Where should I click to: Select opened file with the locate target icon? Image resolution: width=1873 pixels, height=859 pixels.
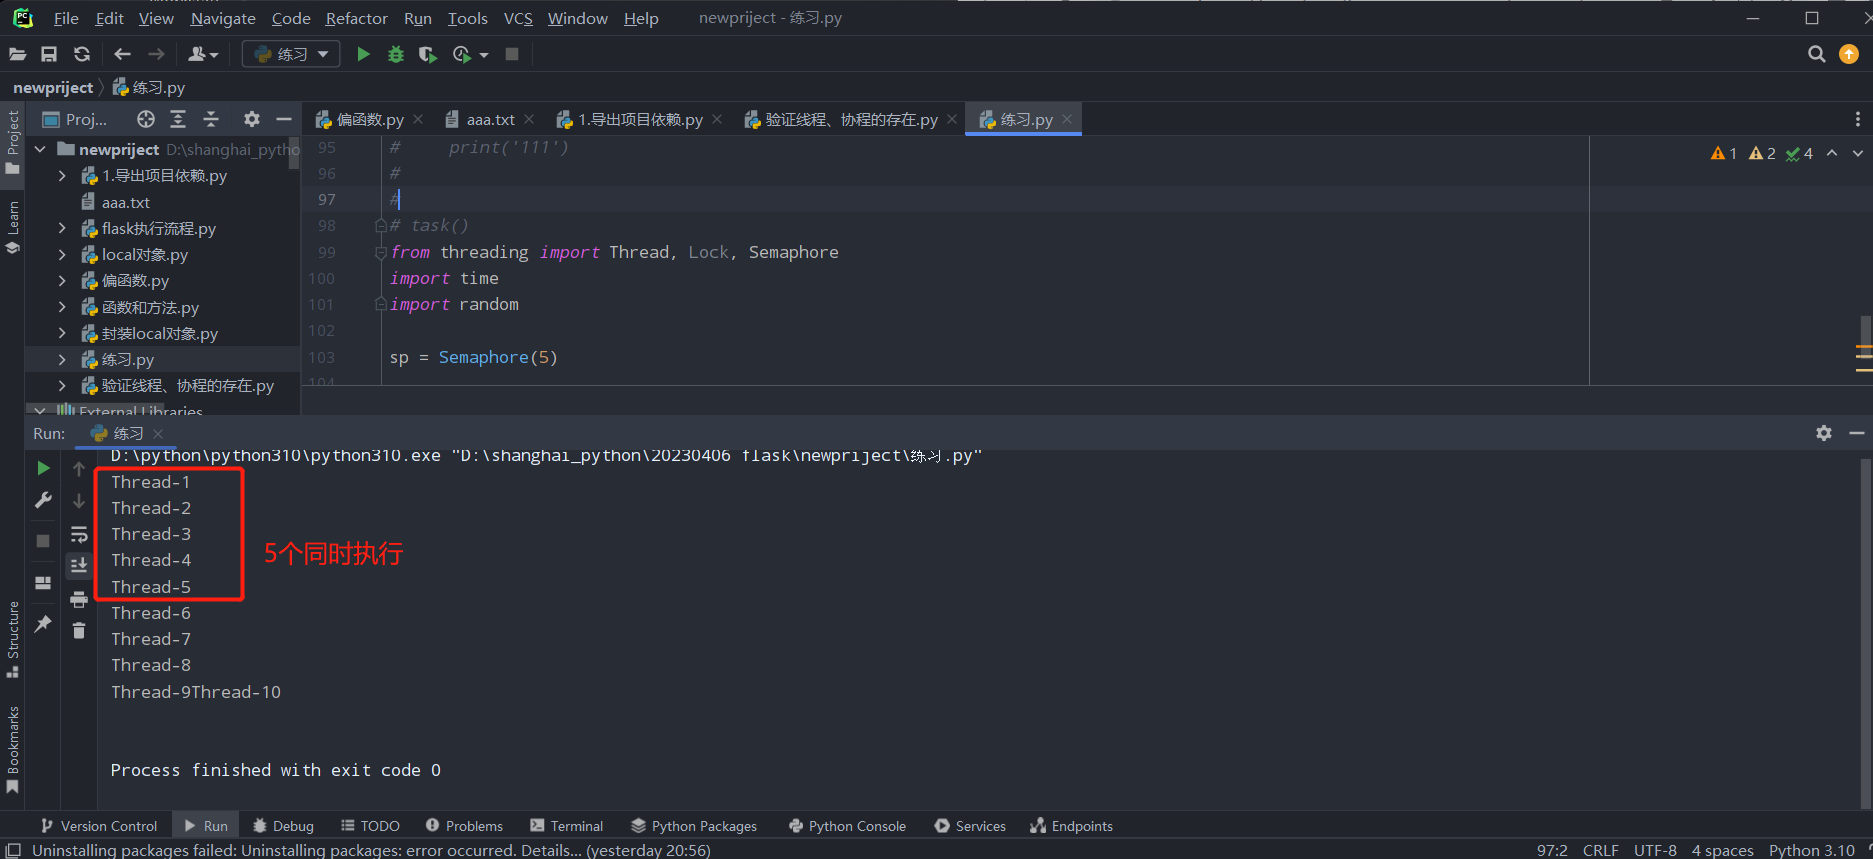pos(146,119)
